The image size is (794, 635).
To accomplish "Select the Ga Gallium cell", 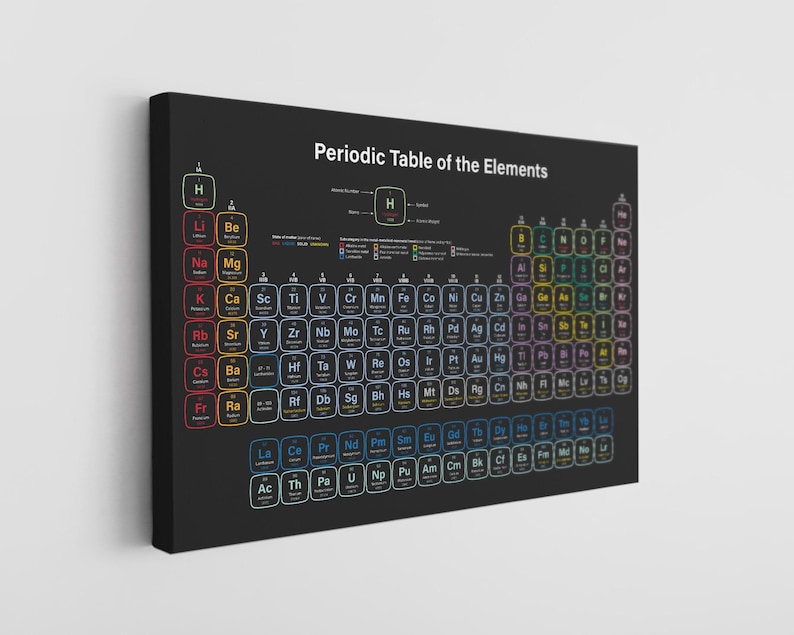I will tap(522, 298).
